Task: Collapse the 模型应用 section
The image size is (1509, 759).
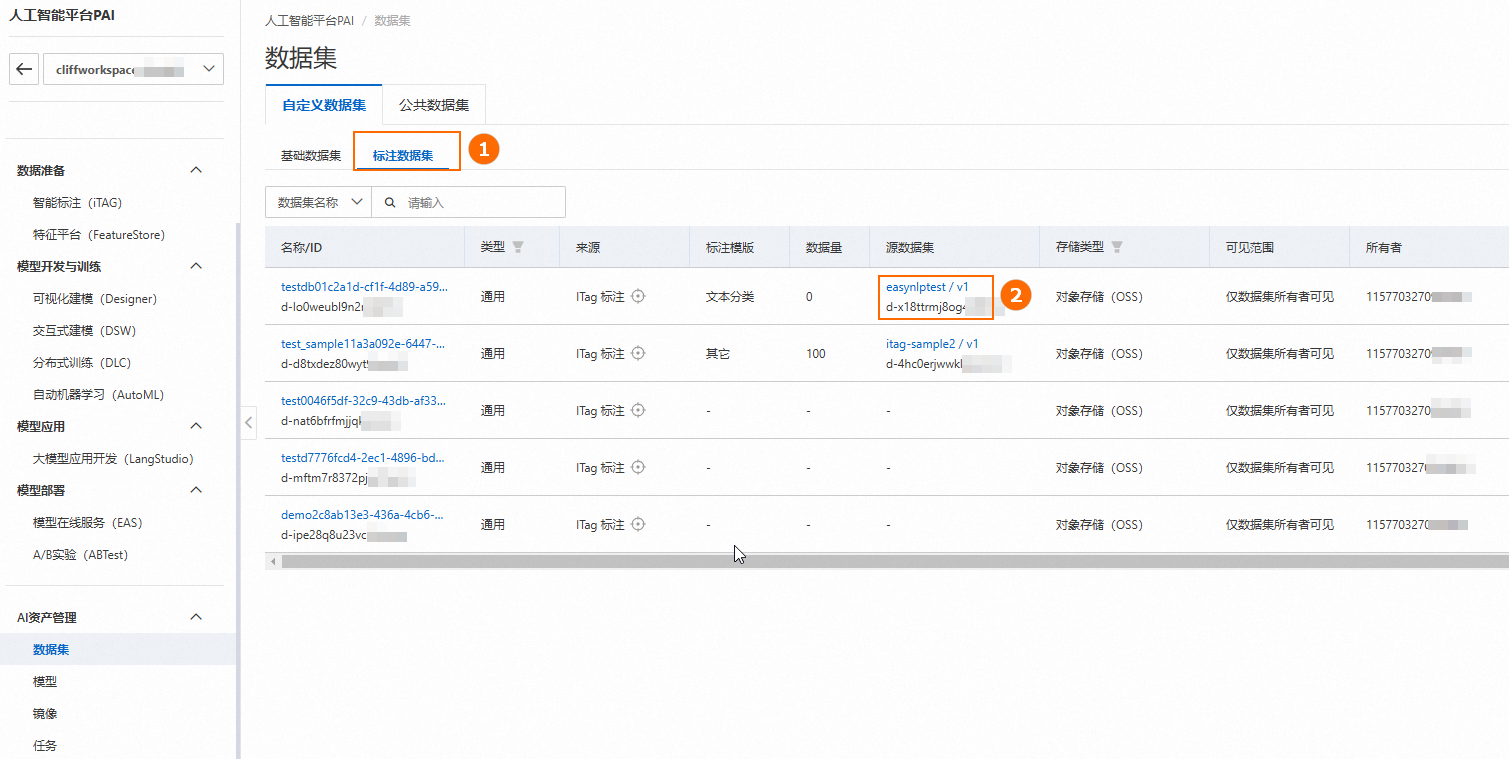Action: (196, 426)
